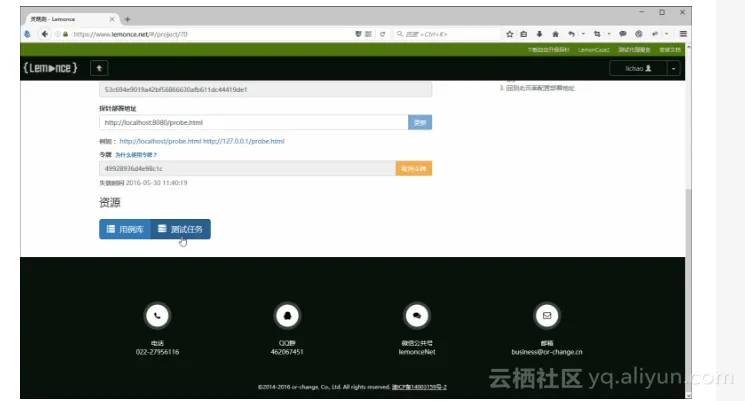Open the 用例库 case library button
This screenshot has width=745, height=401.
[x=125, y=229]
